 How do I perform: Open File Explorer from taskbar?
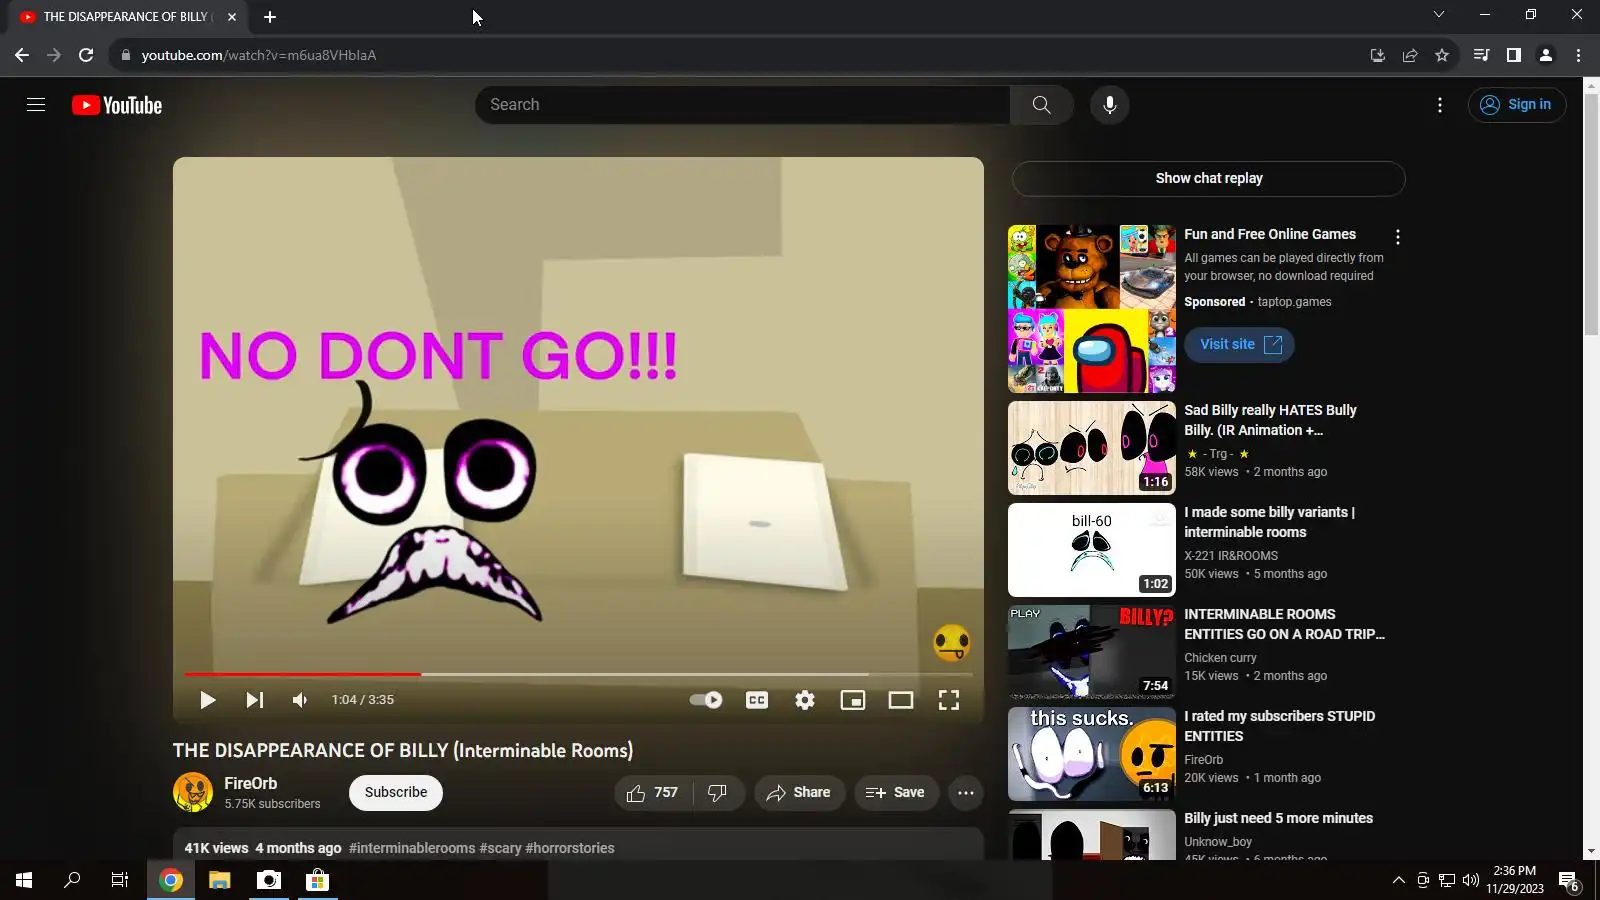pyautogui.click(x=220, y=880)
